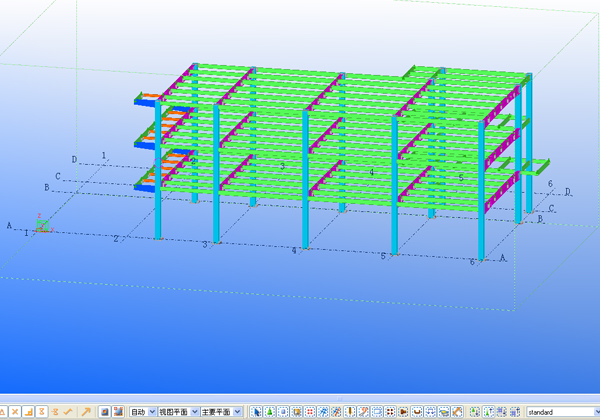Image resolution: width=600 pixels, height=420 pixels.
Task: Toggle the orange snap to extension lines icon
Action: point(55,412)
